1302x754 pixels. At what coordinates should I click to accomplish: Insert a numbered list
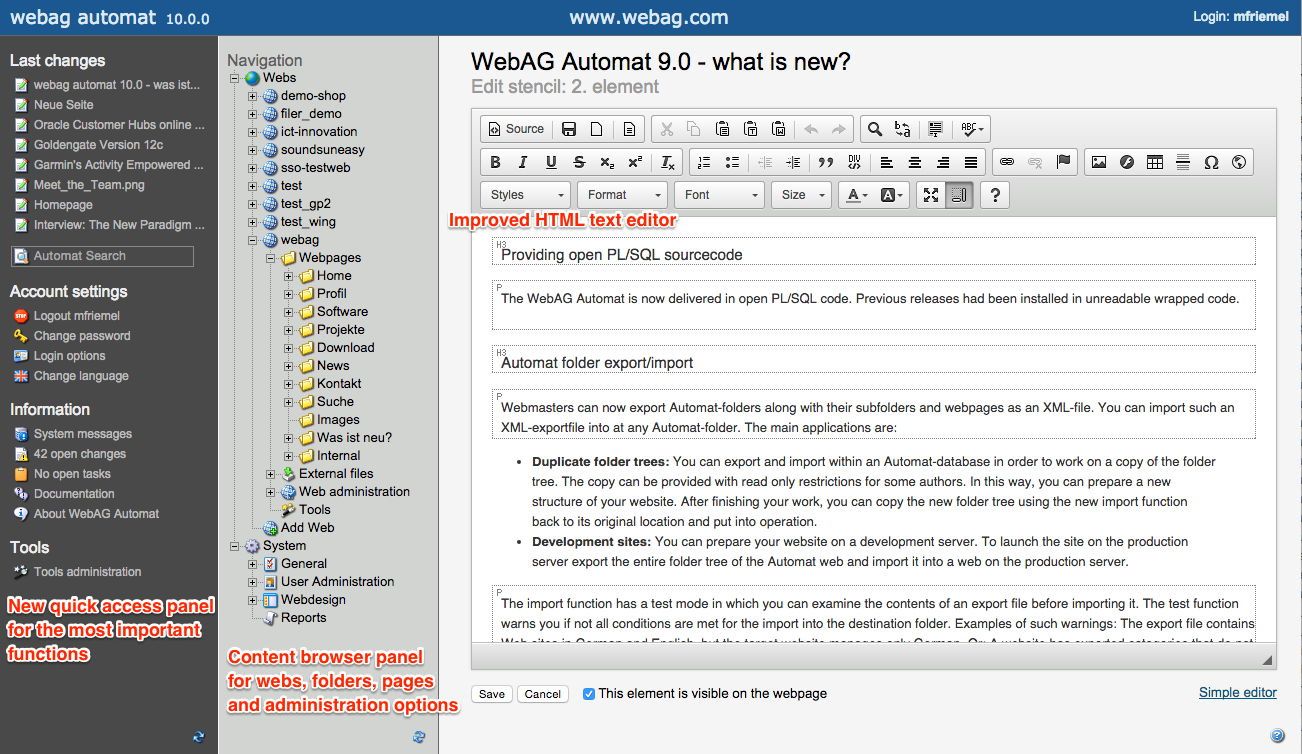(x=703, y=162)
